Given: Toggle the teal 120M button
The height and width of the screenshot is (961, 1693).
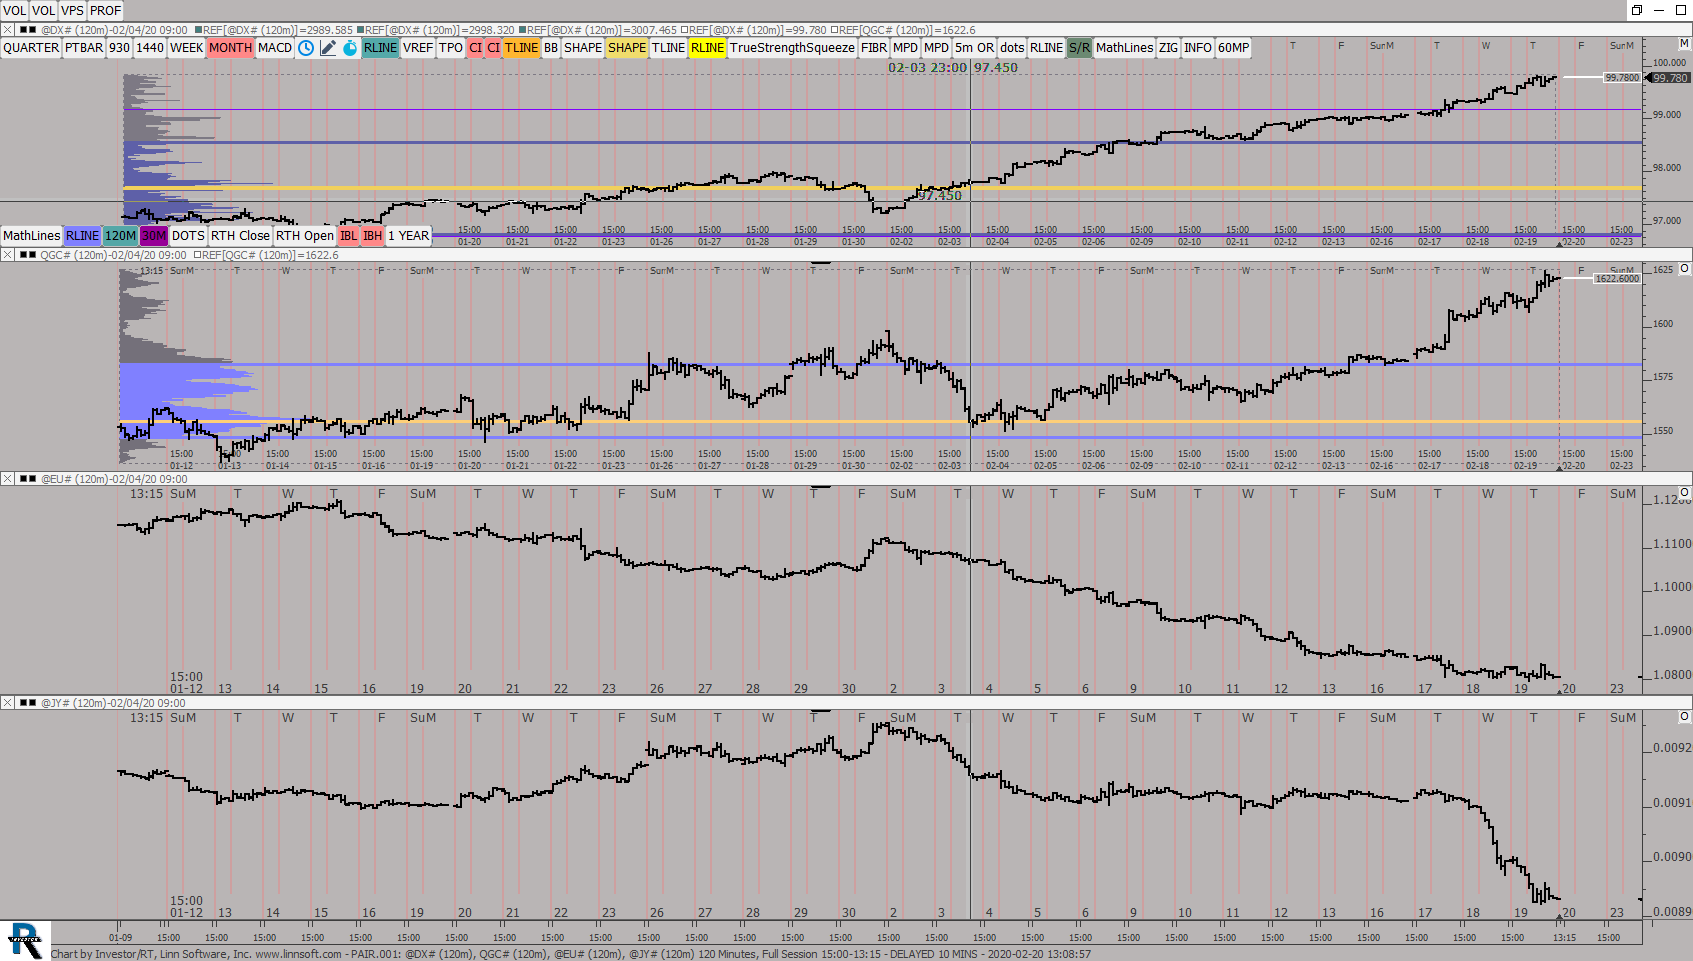Looking at the screenshot, I should pos(120,236).
